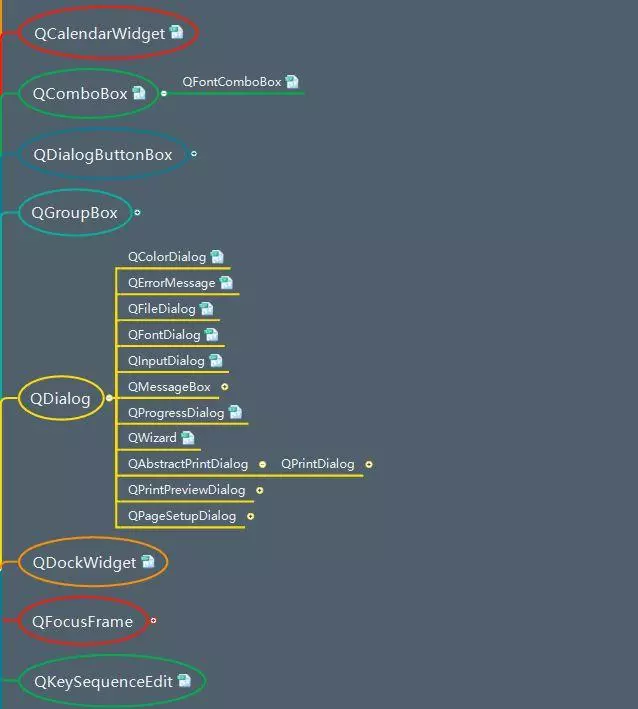Expand the QGroupBox node

[x=137, y=212]
